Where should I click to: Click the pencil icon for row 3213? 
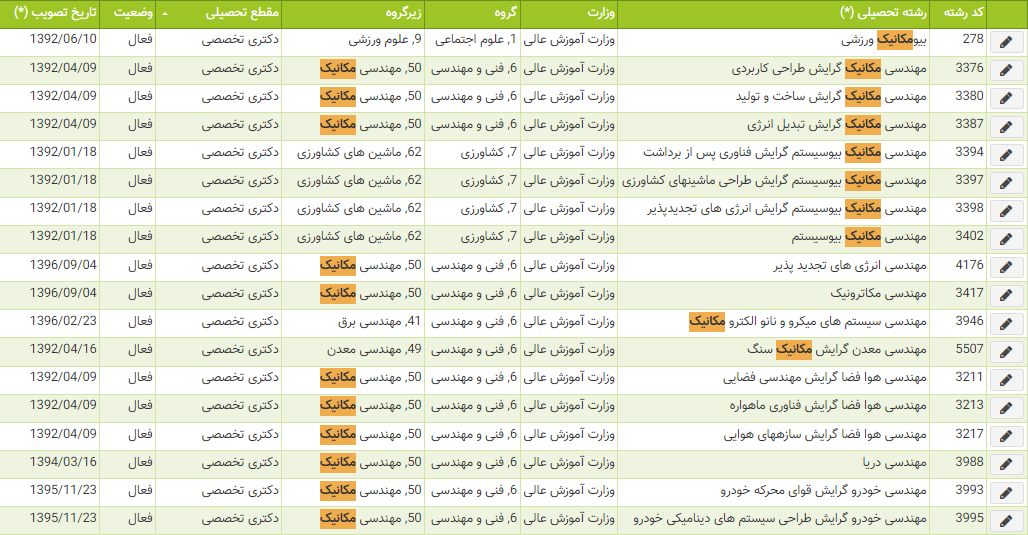pos(1006,408)
